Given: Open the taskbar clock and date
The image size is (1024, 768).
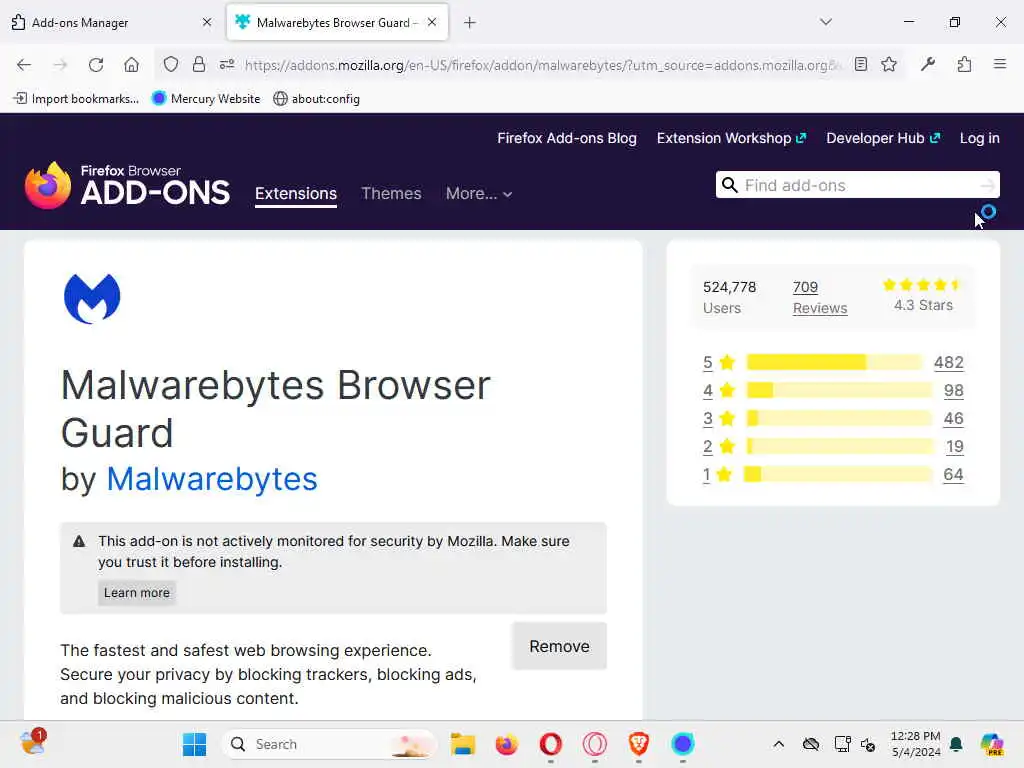Looking at the screenshot, I should pyautogui.click(x=916, y=744).
